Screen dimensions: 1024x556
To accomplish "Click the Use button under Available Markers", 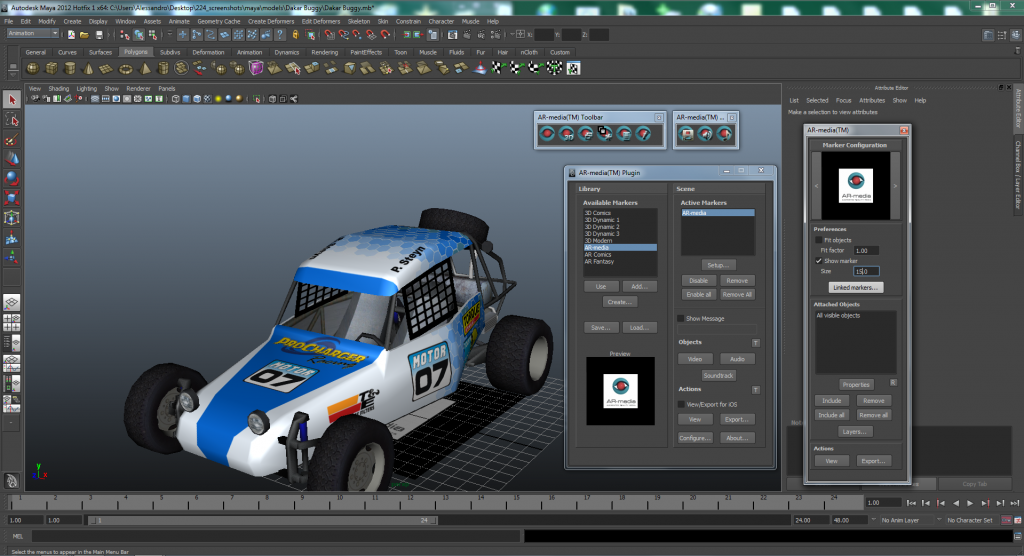I will coord(600,287).
